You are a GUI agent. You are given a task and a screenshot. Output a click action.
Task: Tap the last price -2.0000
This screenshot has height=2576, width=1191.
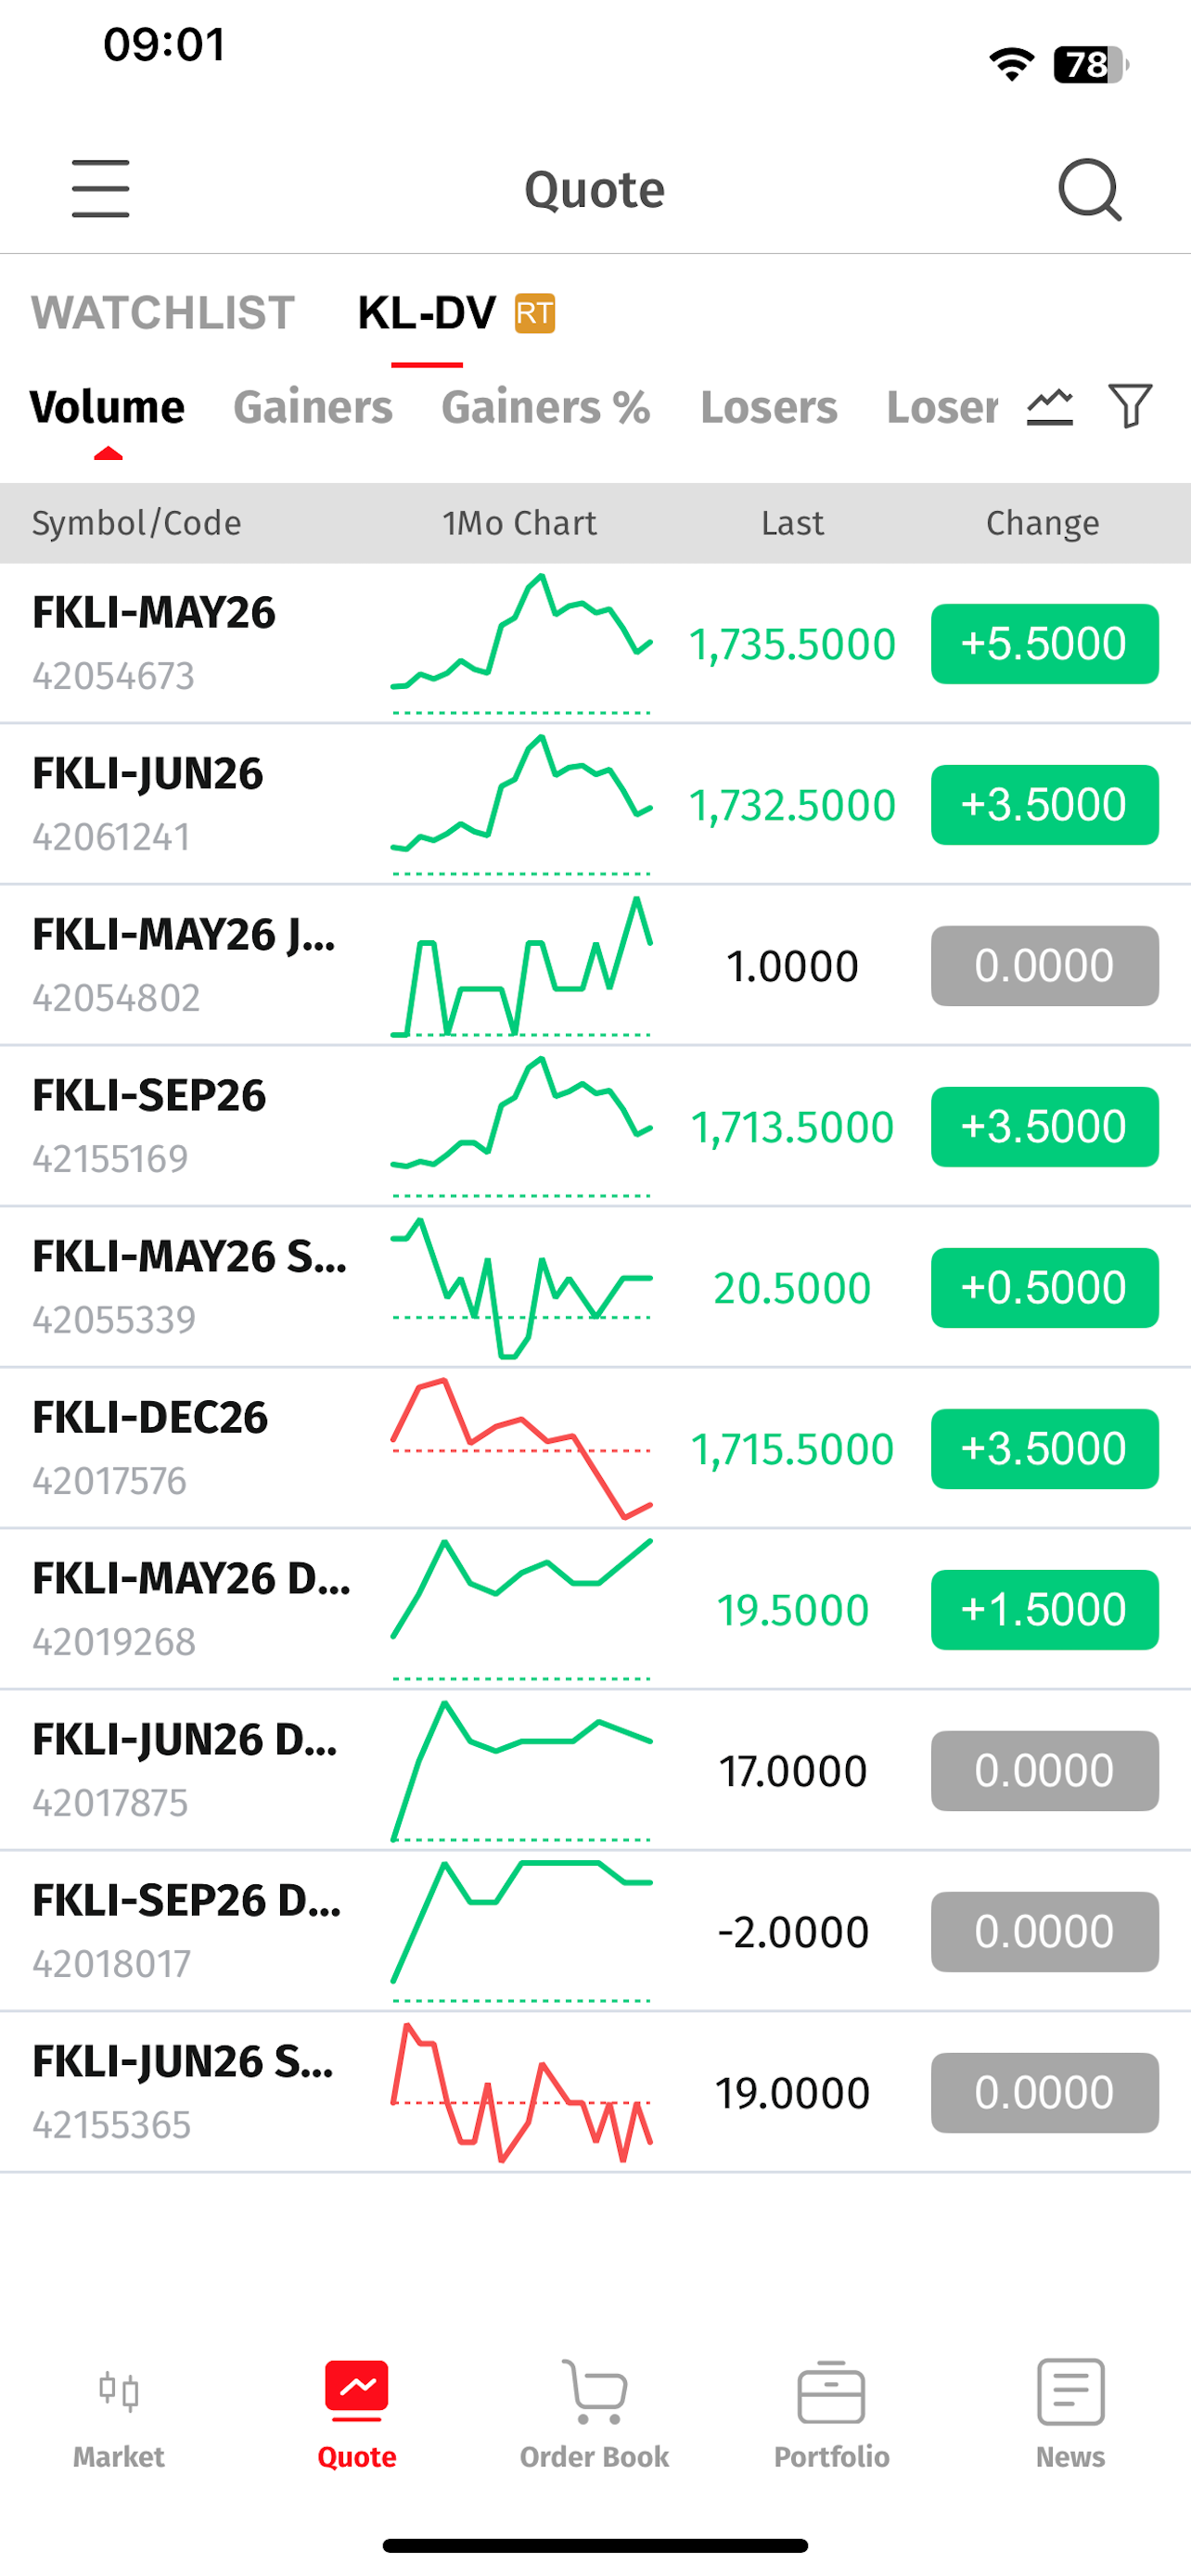click(792, 1932)
